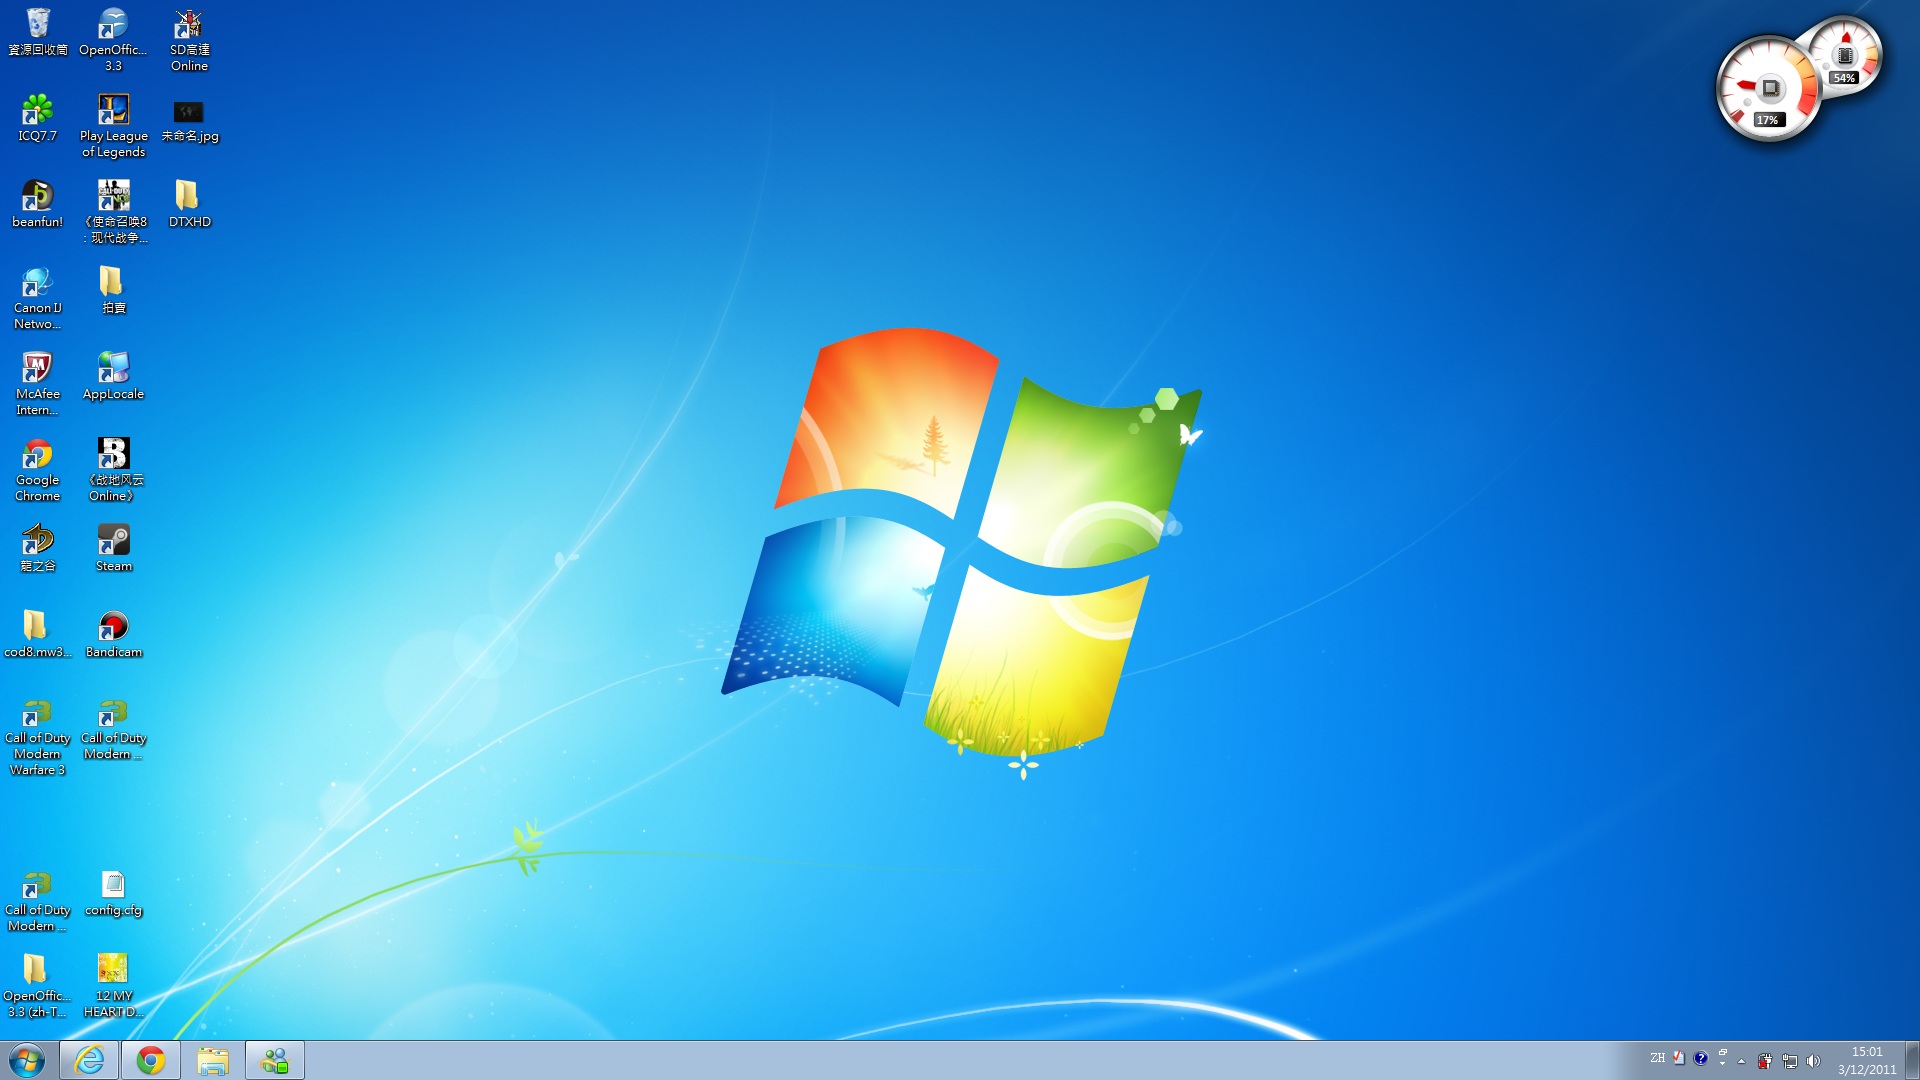
Task: Click the IME tool icon beside ZH
Action: click(1679, 1058)
